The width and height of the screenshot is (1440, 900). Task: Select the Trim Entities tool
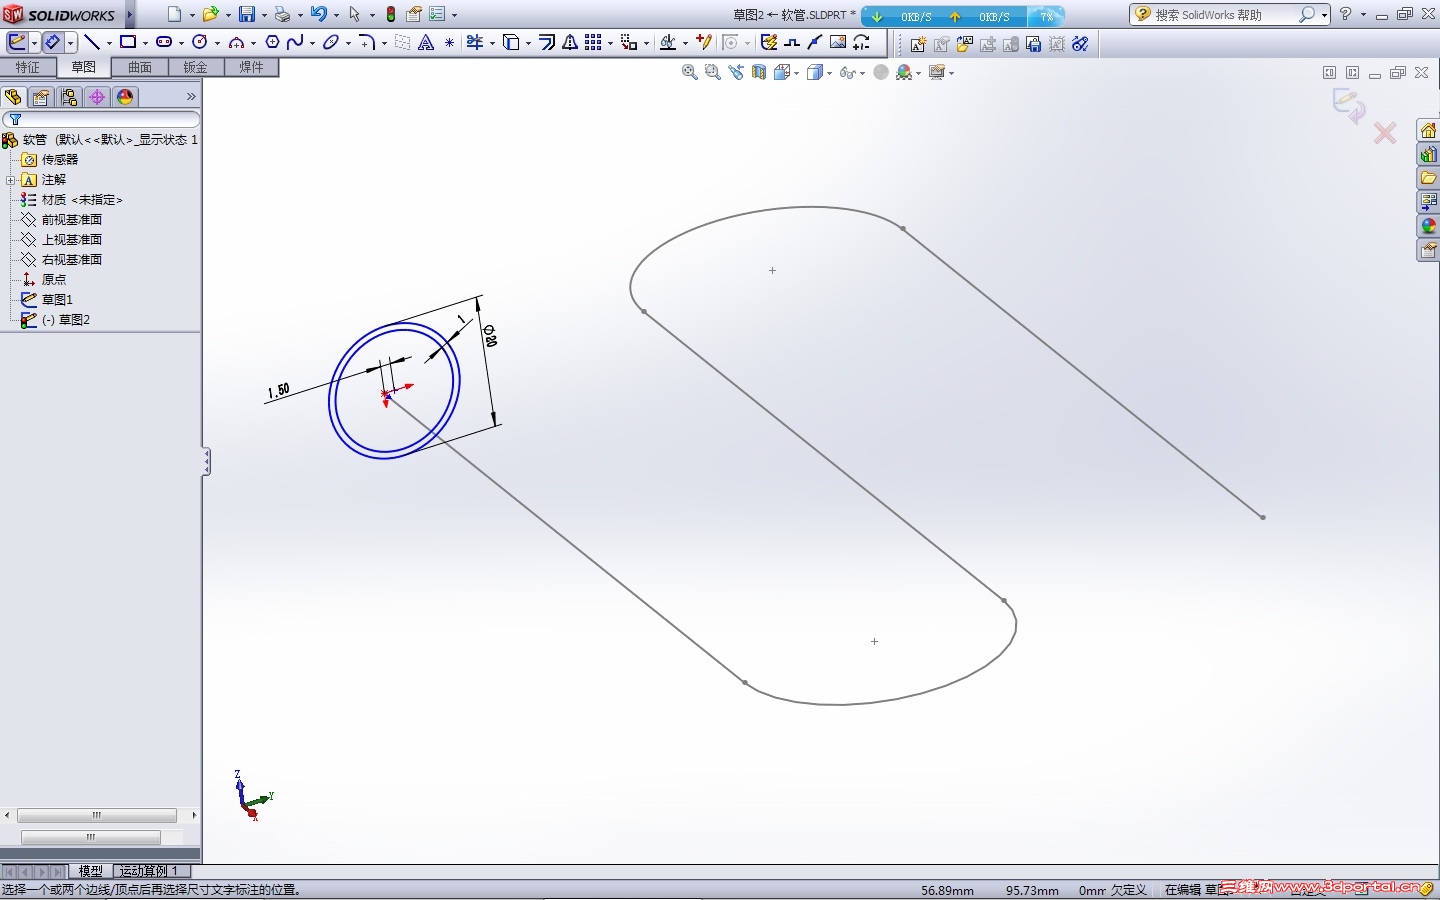point(475,43)
